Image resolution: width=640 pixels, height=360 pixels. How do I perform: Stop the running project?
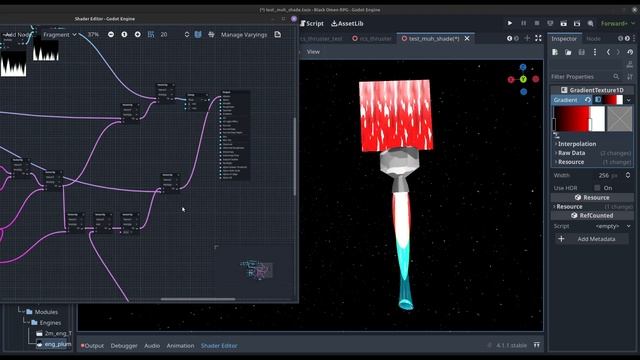tap(537, 24)
